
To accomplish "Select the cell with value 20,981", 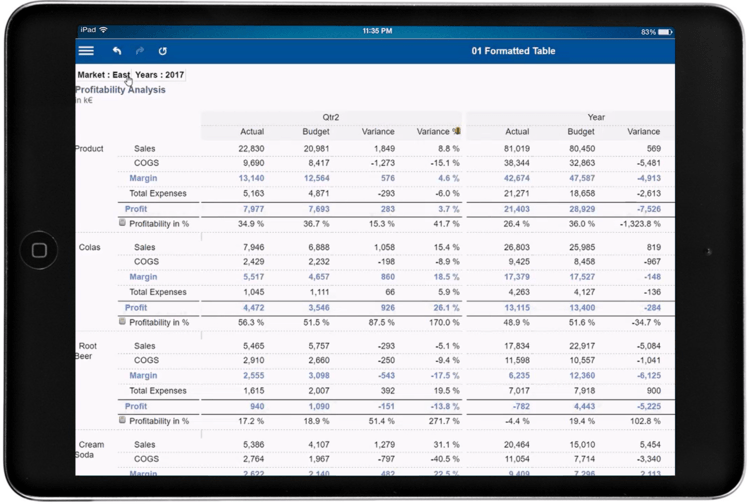I will tap(316, 149).
